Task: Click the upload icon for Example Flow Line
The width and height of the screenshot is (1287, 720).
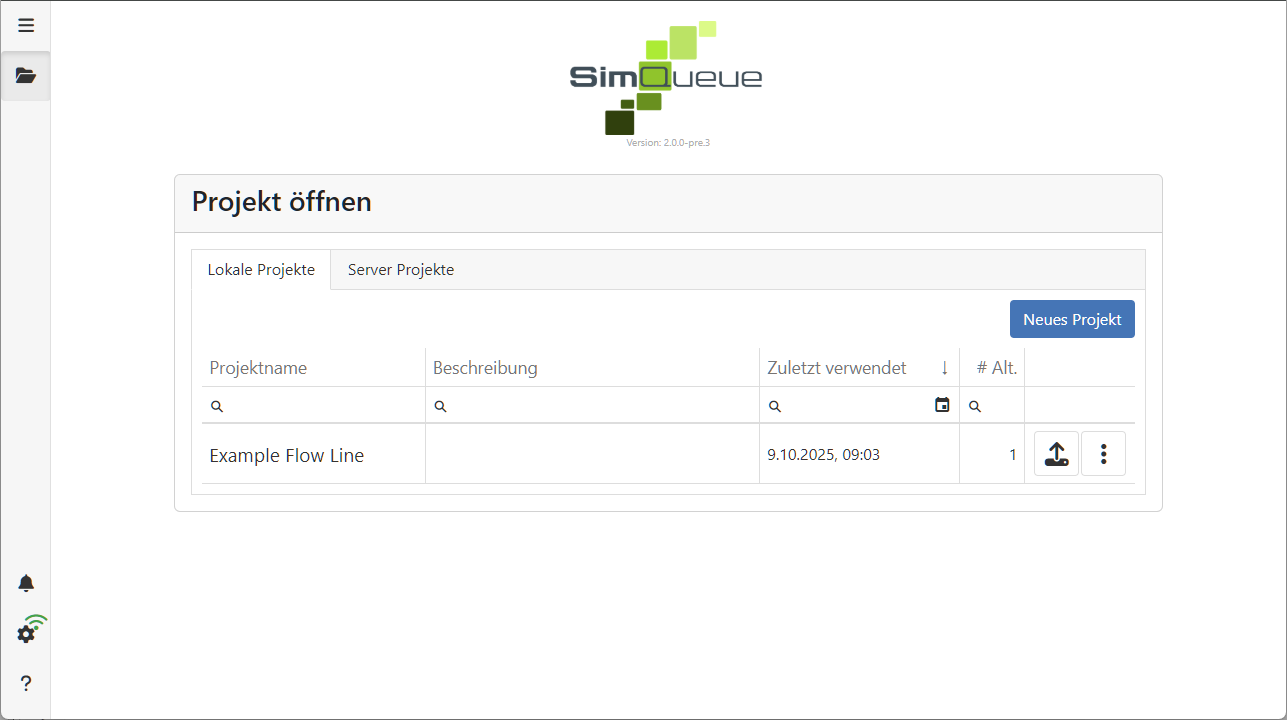Action: click(1056, 454)
